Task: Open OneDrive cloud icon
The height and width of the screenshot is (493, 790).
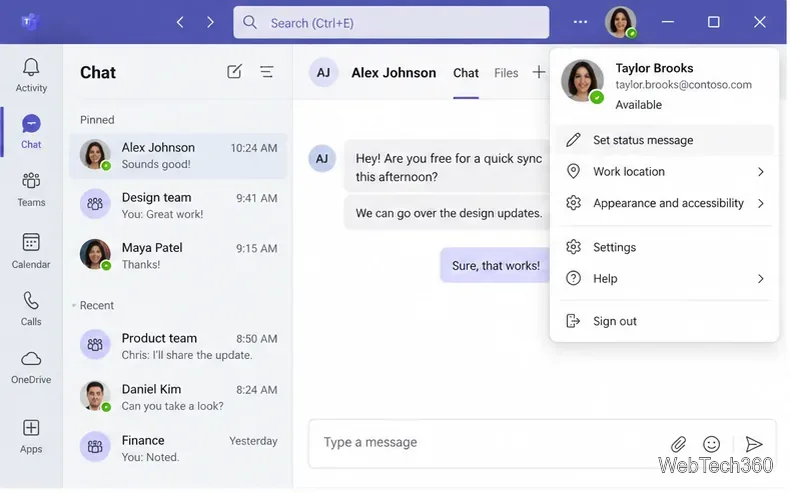Action: (31, 359)
